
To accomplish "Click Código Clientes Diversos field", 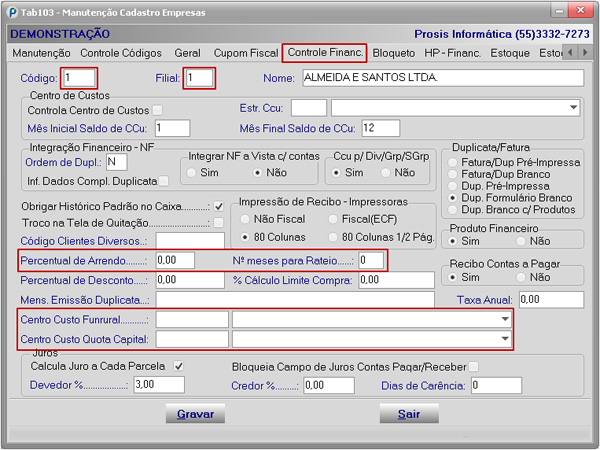I will click(x=190, y=241).
